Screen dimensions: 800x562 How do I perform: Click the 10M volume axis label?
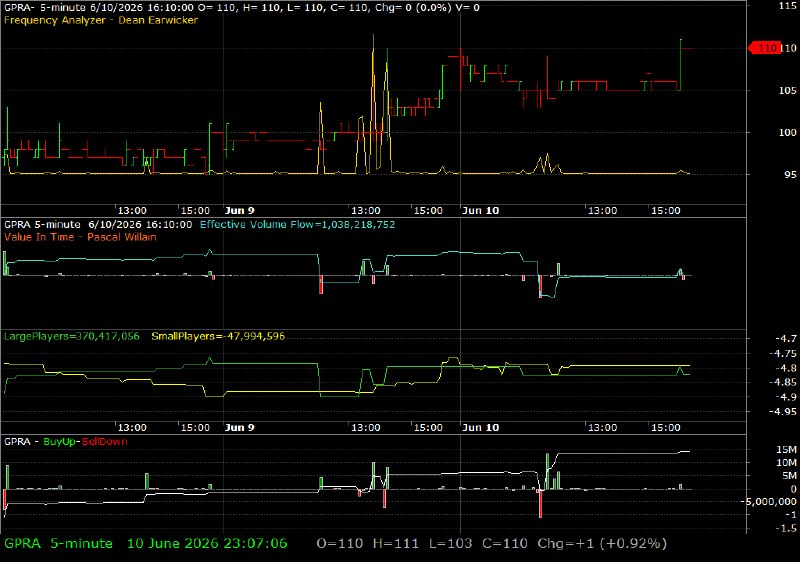pos(786,463)
